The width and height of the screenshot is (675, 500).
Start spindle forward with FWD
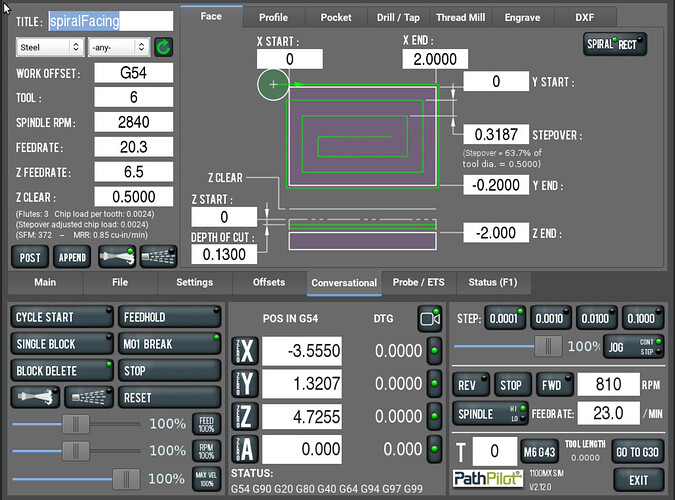[555, 385]
